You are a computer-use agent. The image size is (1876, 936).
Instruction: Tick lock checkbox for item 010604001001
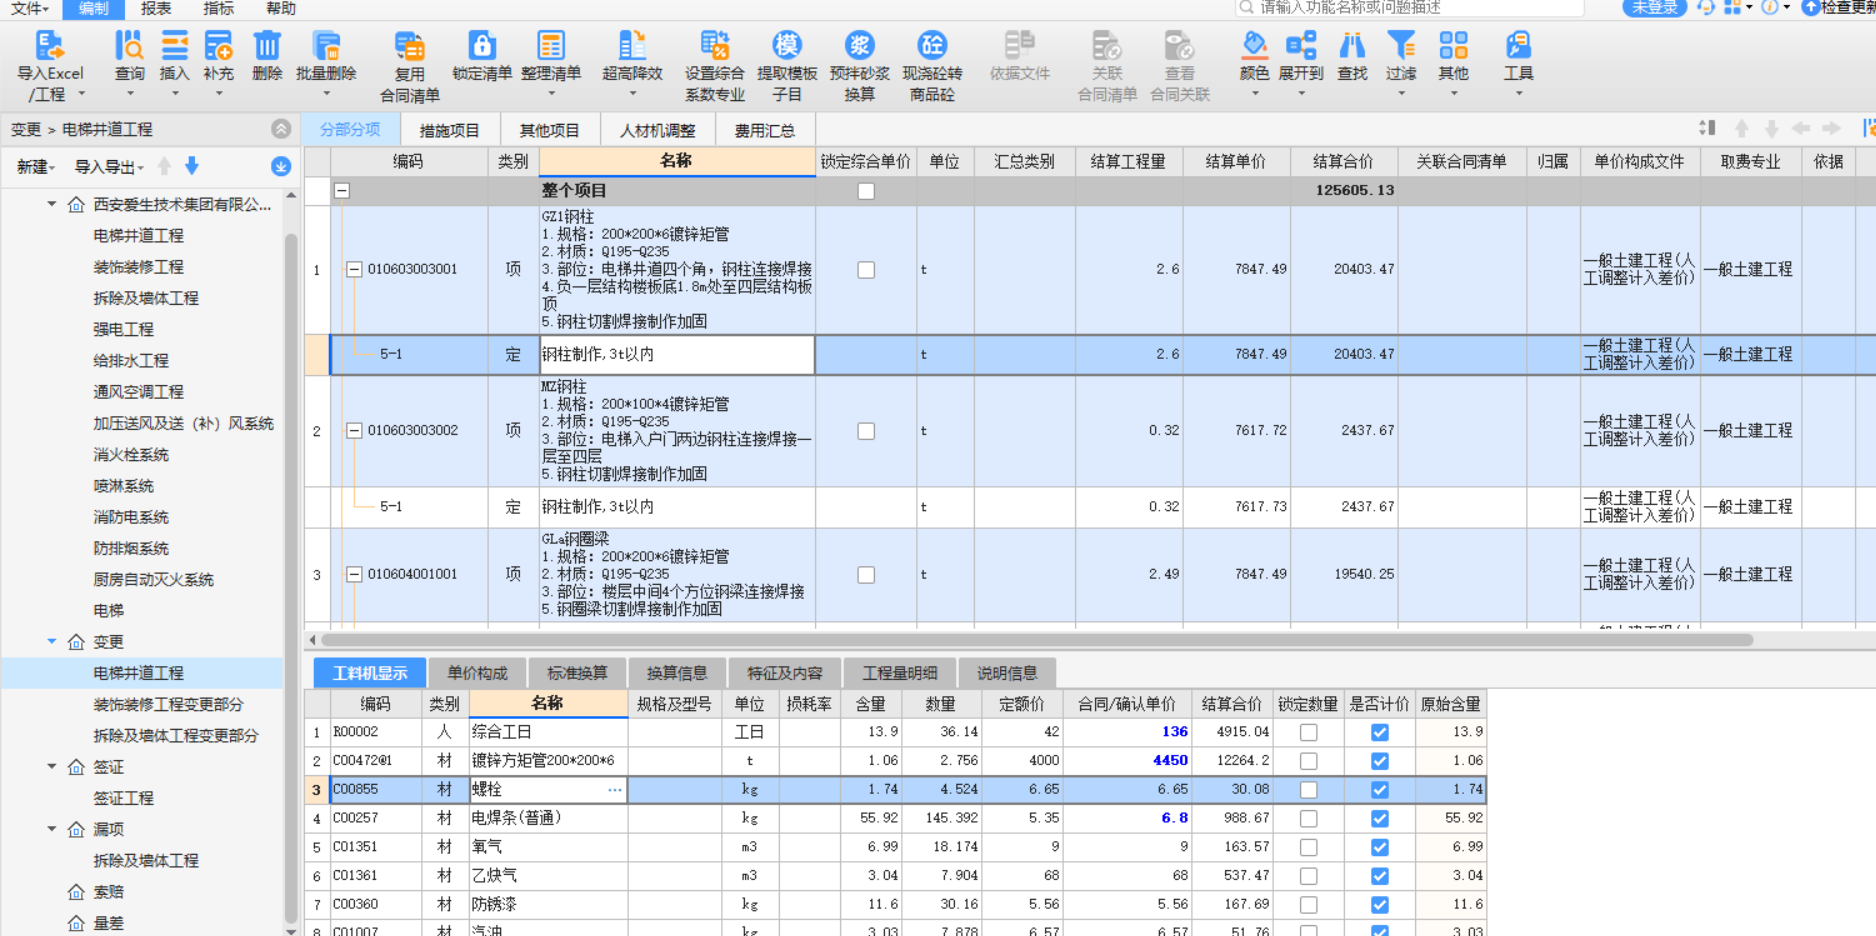[866, 575]
